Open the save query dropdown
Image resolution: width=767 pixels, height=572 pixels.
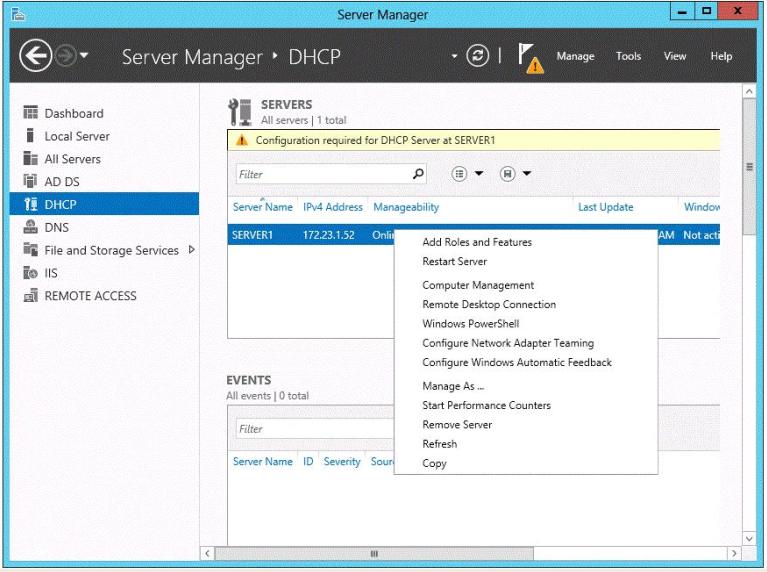[x=527, y=173]
